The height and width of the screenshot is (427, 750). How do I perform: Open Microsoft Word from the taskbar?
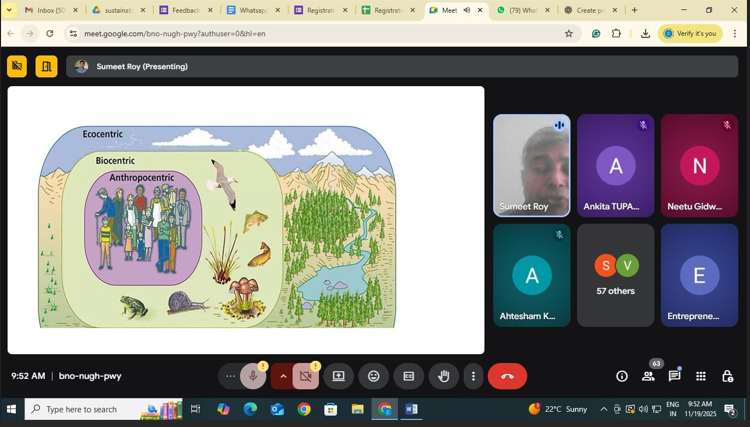(x=411, y=409)
